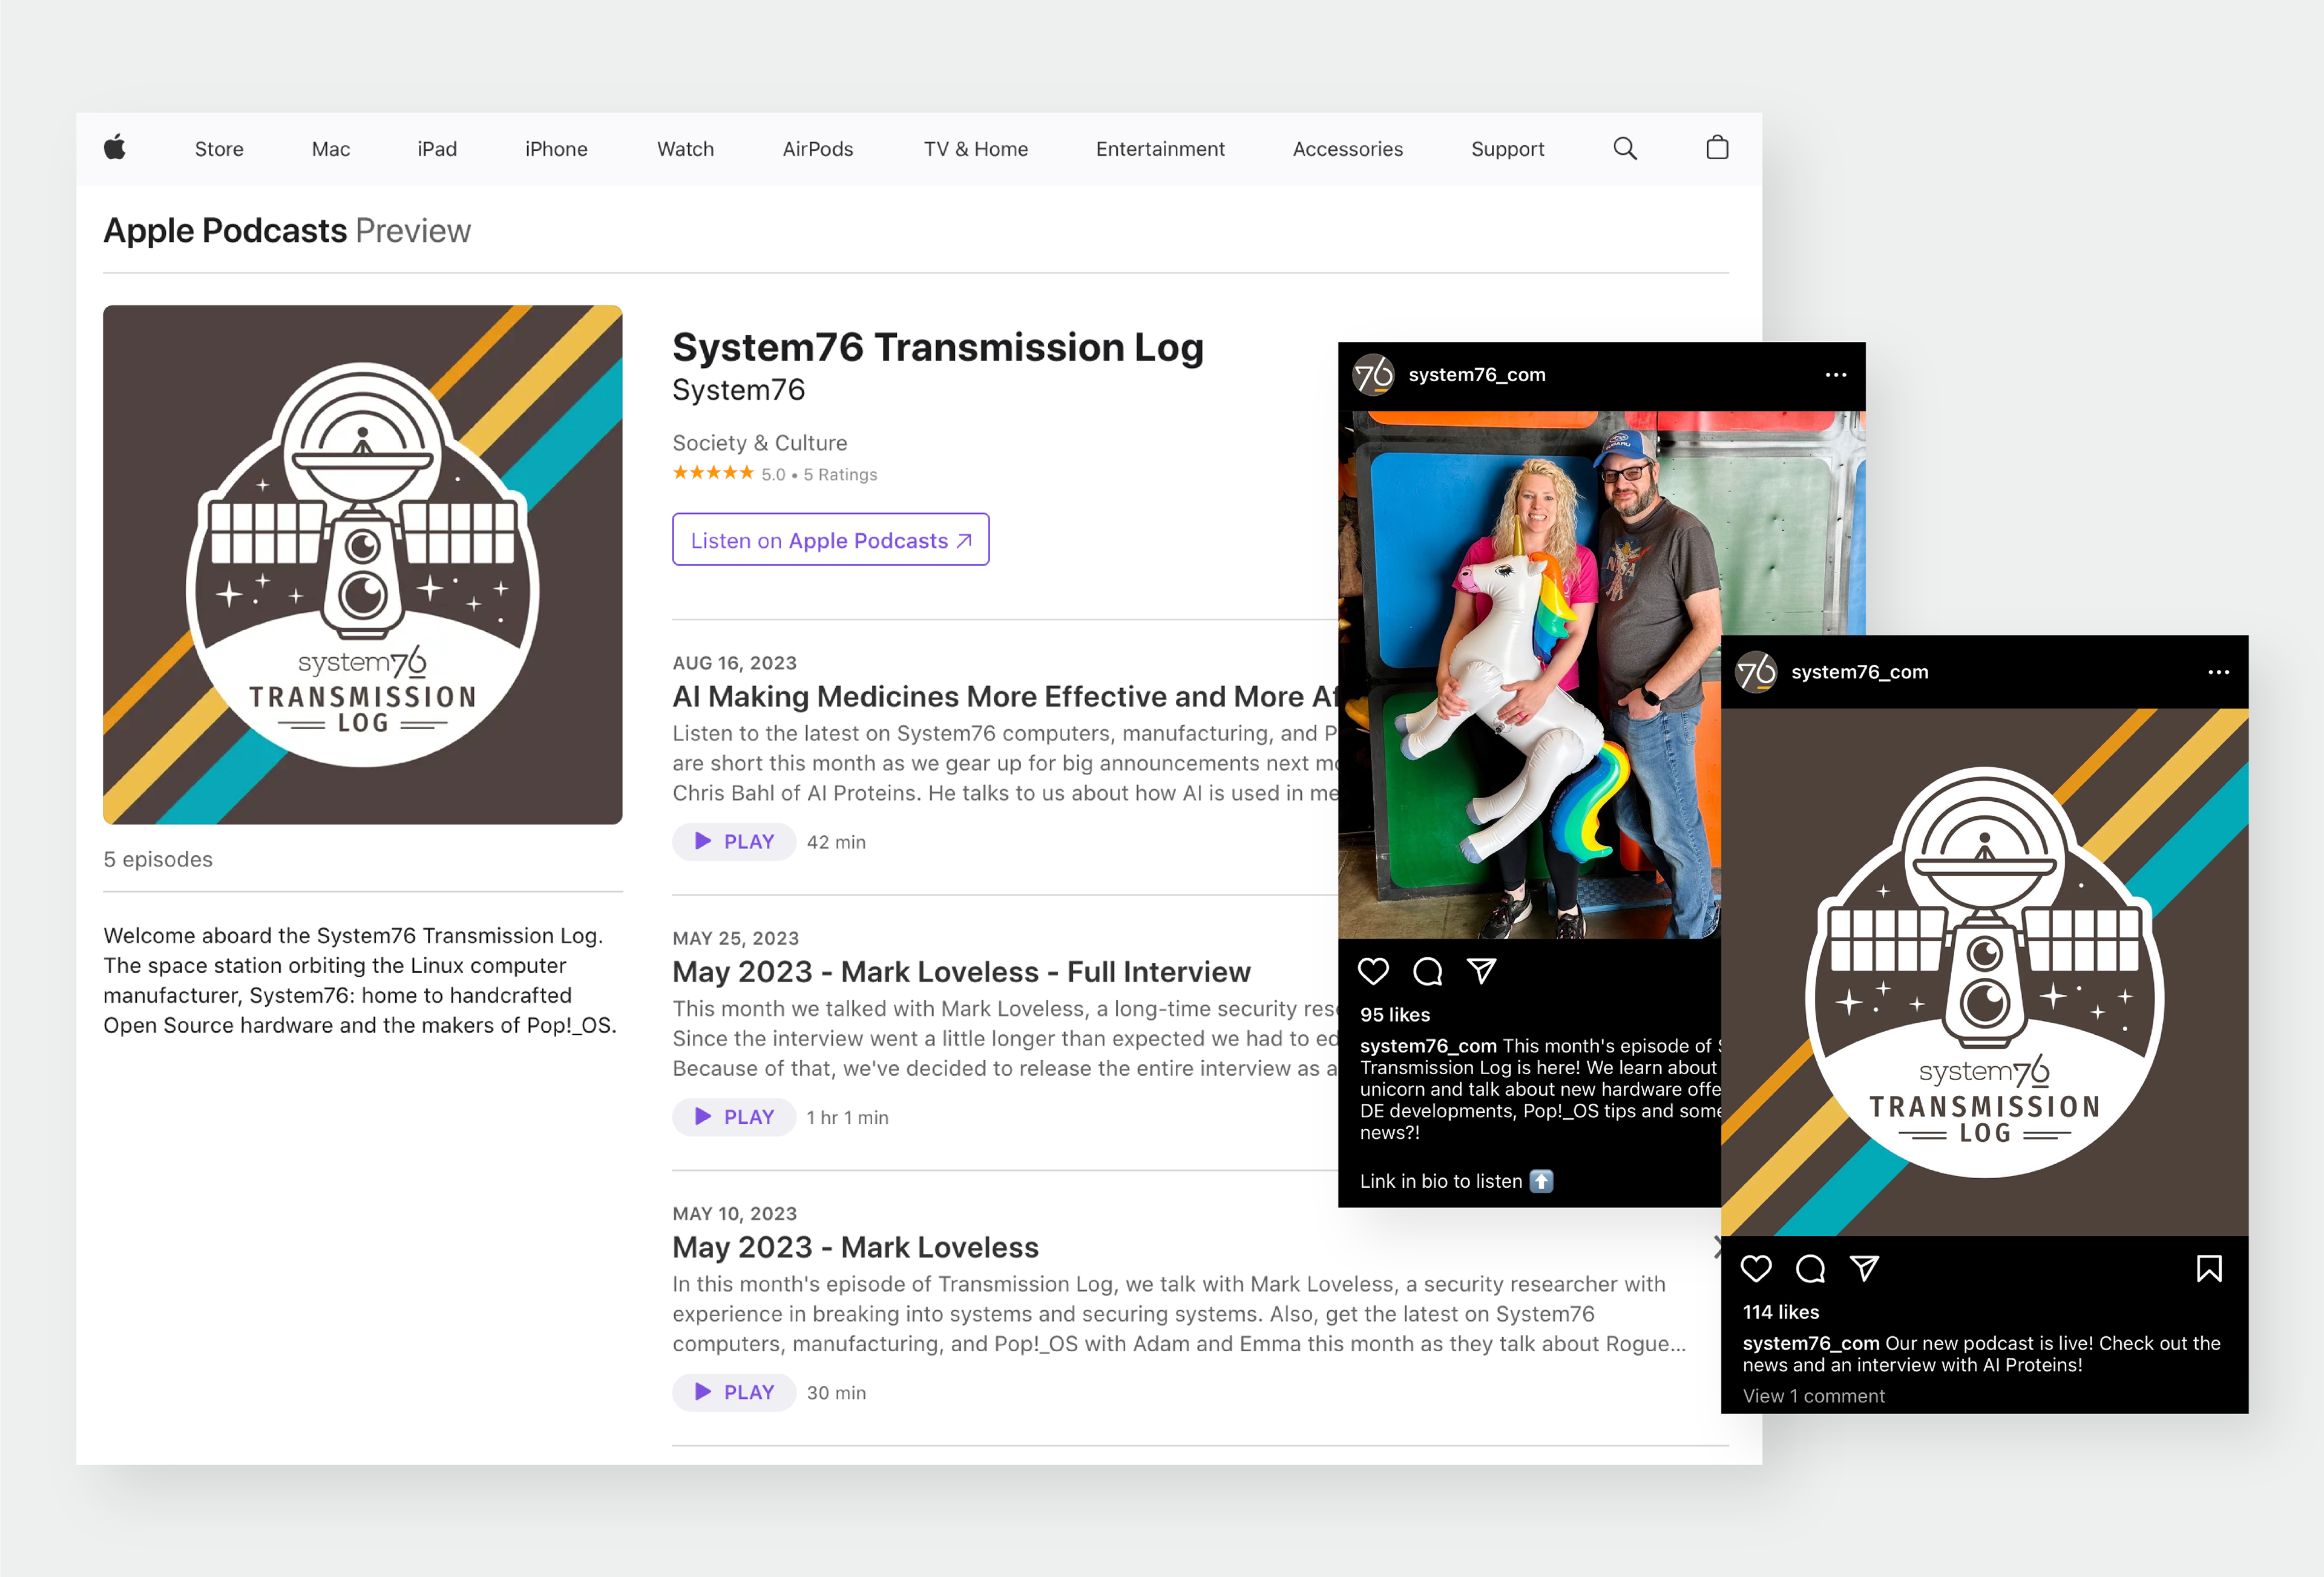This screenshot has height=1577, width=2324.
Task: Click the System76 Transmission Log podcast title
Action: [938, 347]
